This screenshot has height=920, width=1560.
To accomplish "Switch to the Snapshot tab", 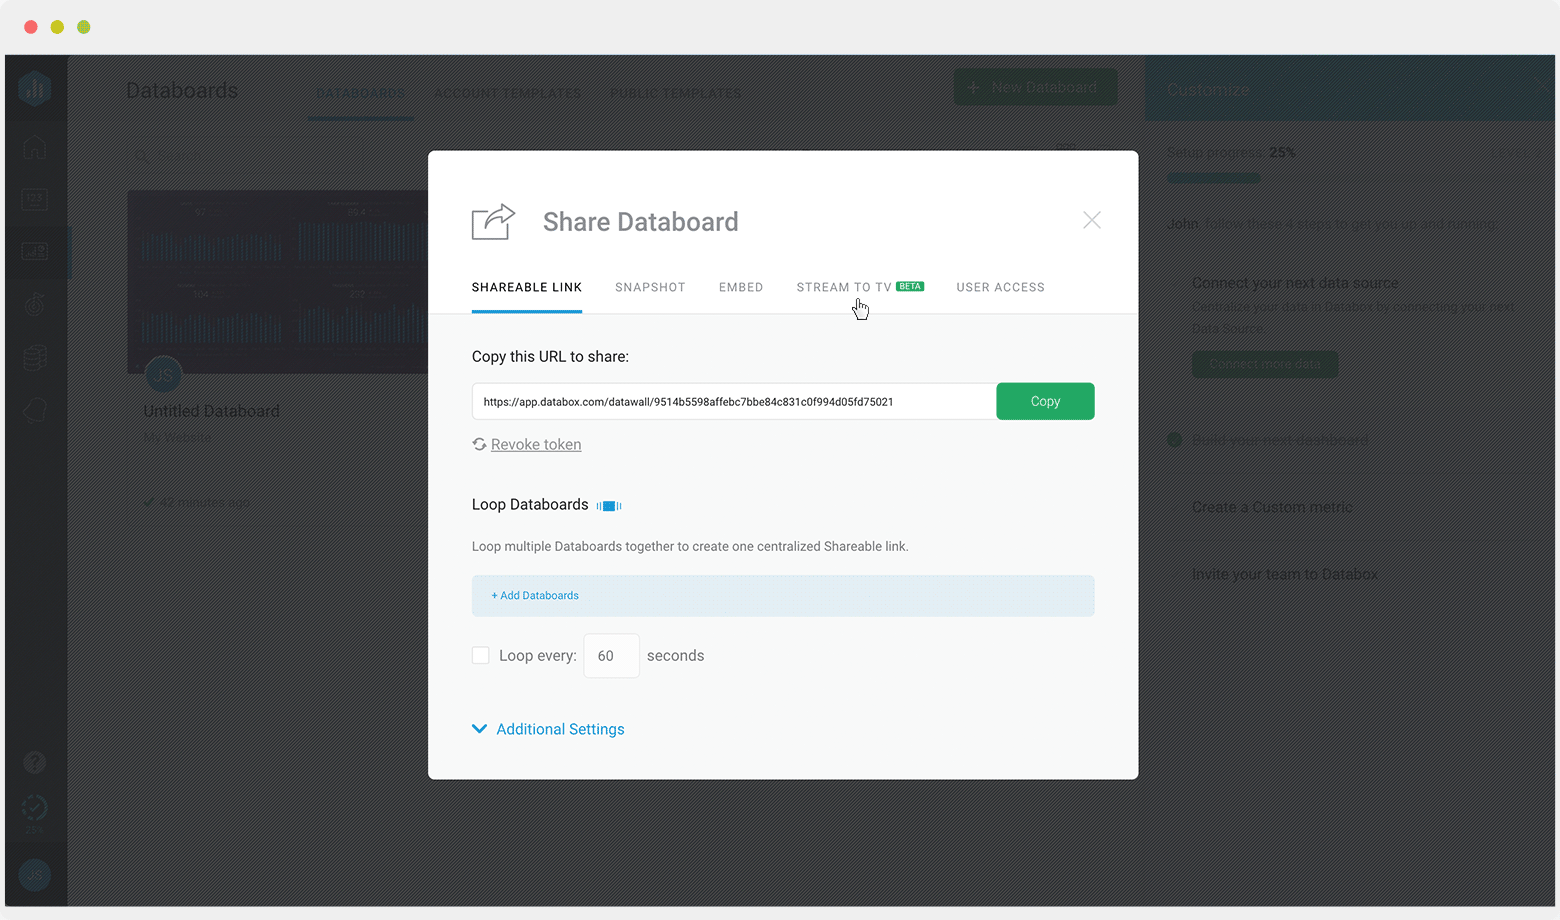I will click(650, 287).
